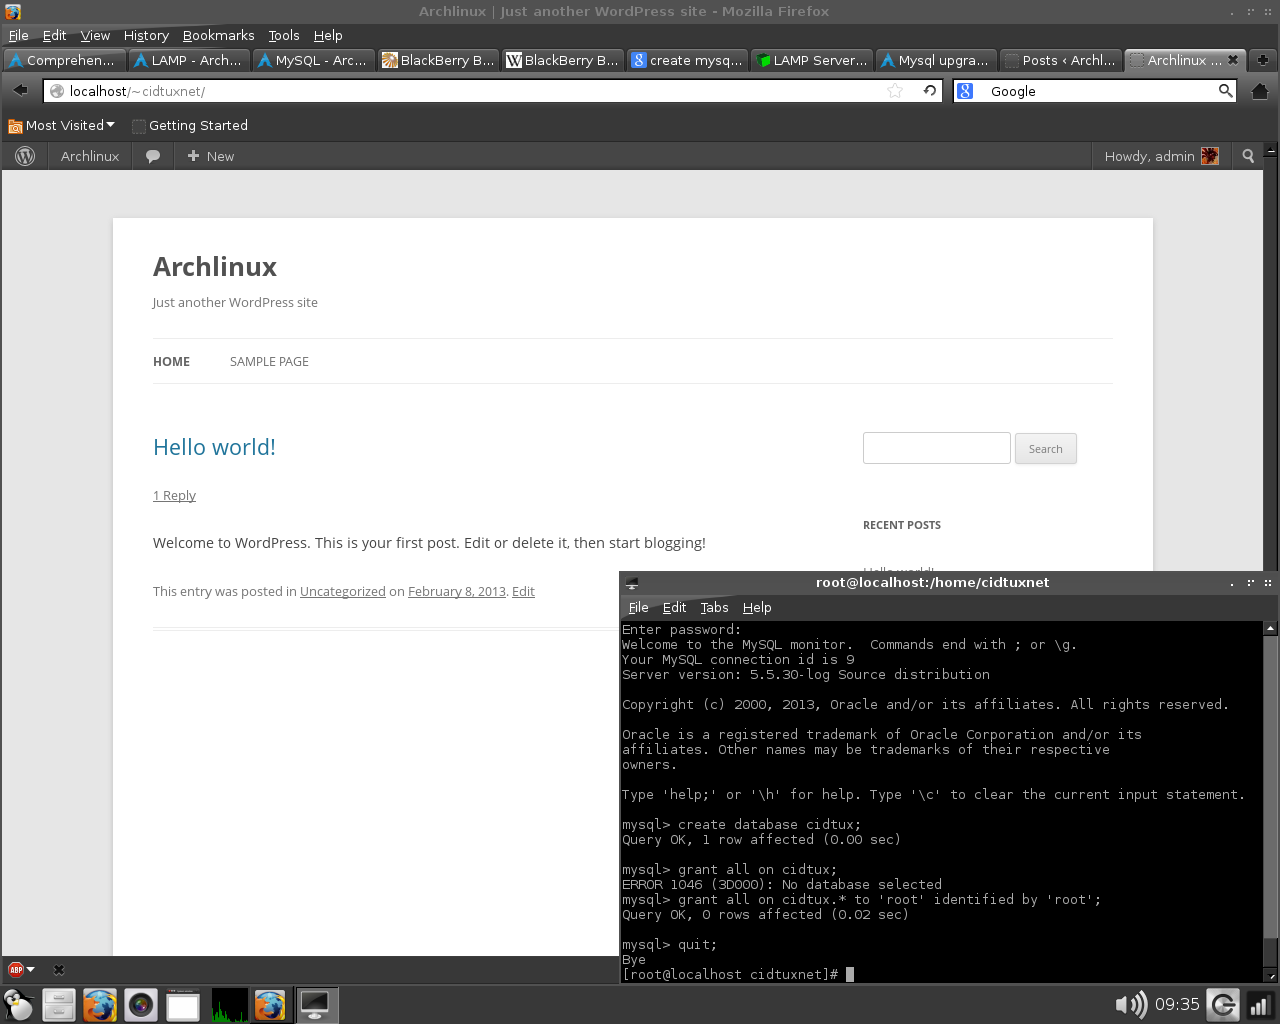Click the volume speaker icon in tray
1280x1024 pixels.
point(1130,1004)
